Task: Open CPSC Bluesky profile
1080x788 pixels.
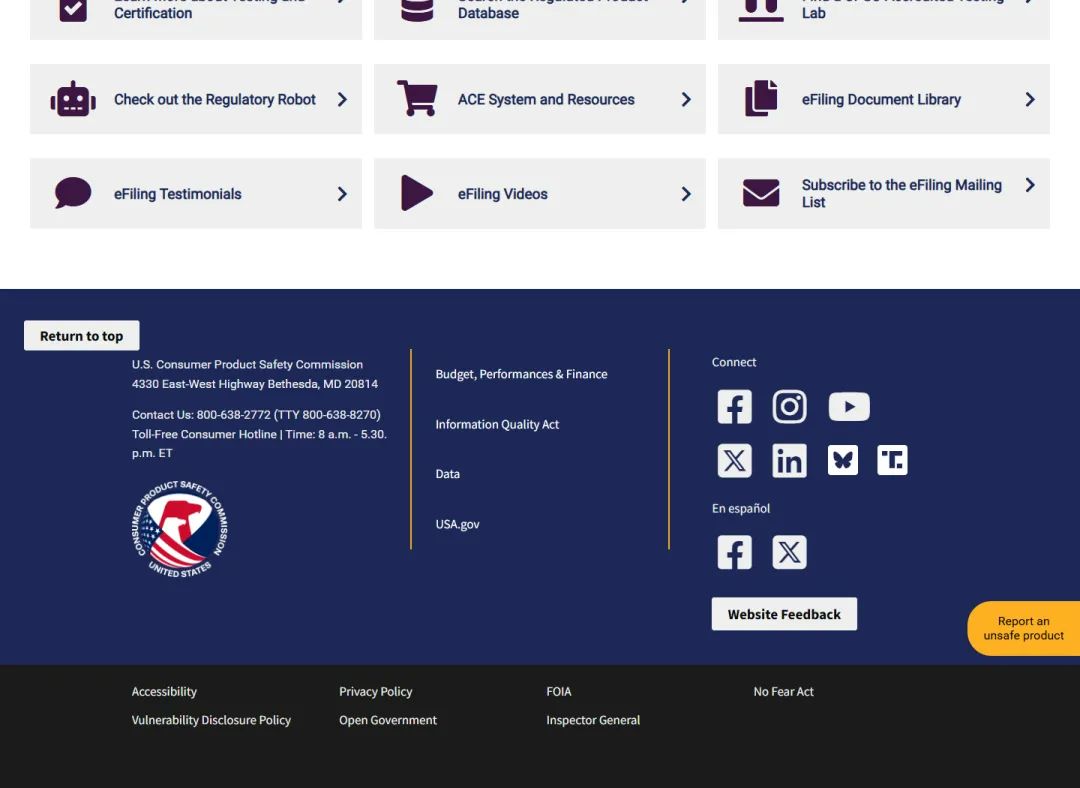Action: click(842, 460)
